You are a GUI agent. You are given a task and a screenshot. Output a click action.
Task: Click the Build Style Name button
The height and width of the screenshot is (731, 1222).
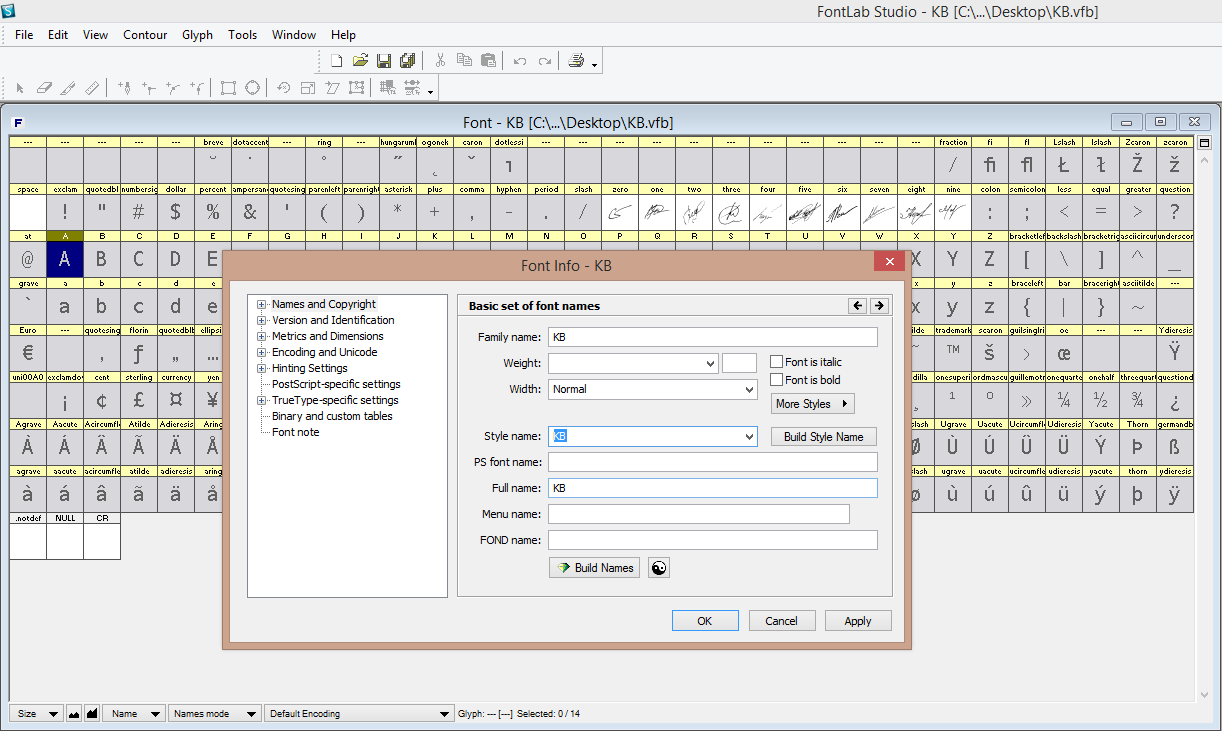(824, 437)
